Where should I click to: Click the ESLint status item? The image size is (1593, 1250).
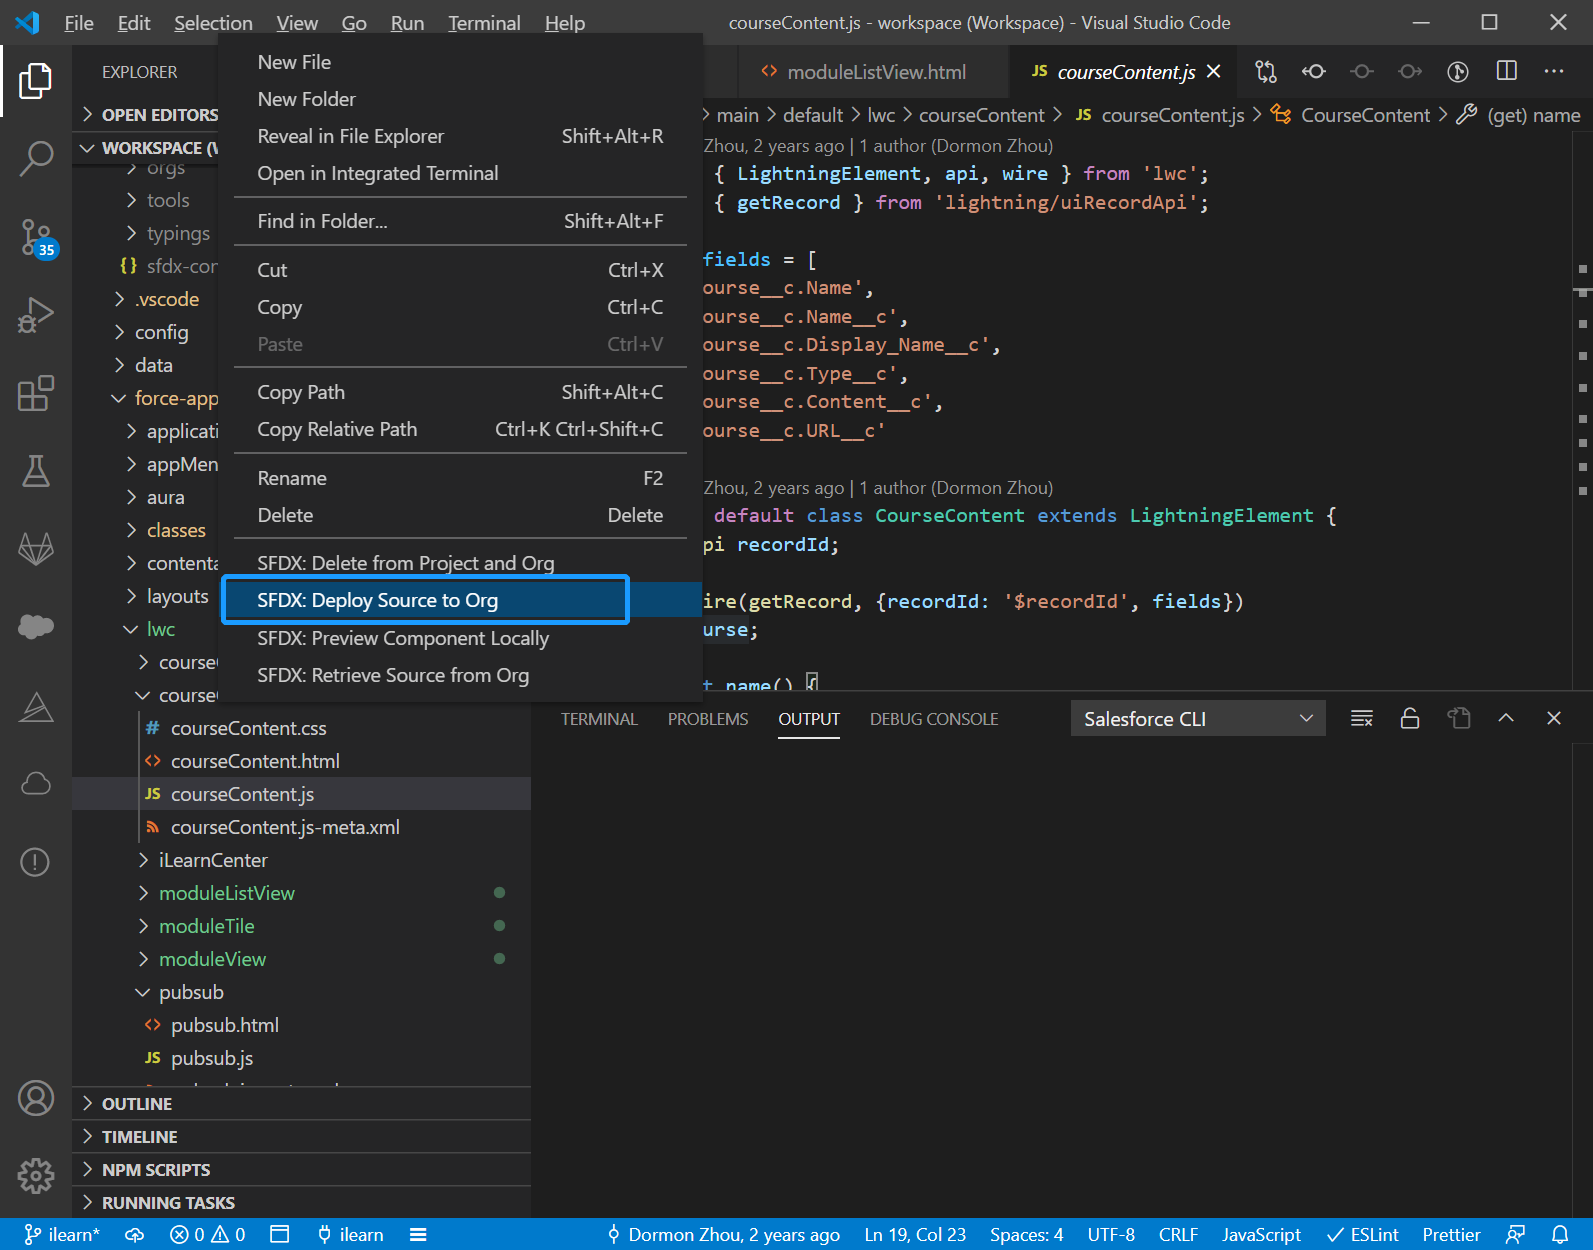tap(1362, 1234)
